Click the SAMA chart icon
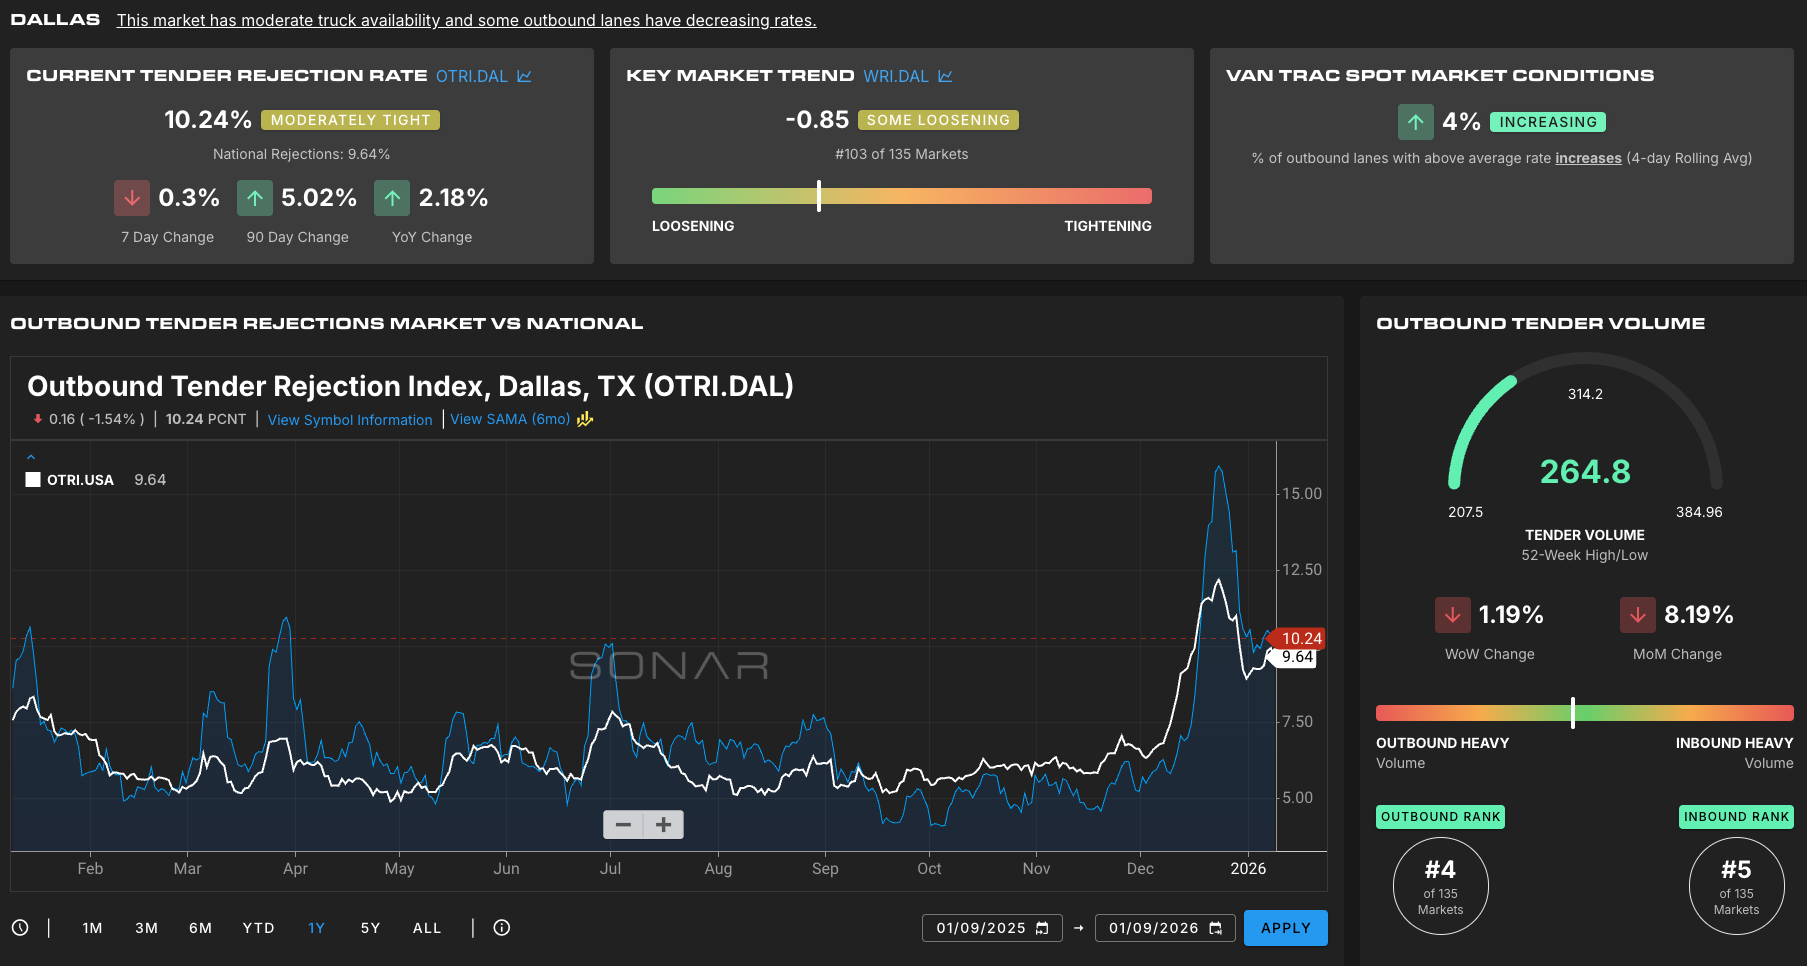 pyautogui.click(x=585, y=419)
